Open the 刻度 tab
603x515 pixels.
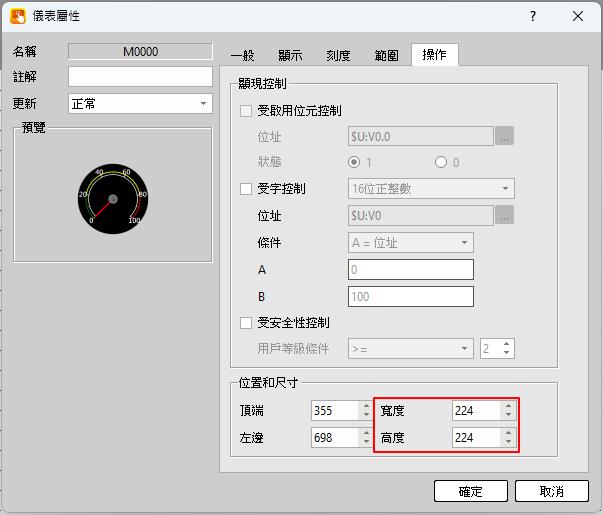(338, 55)
